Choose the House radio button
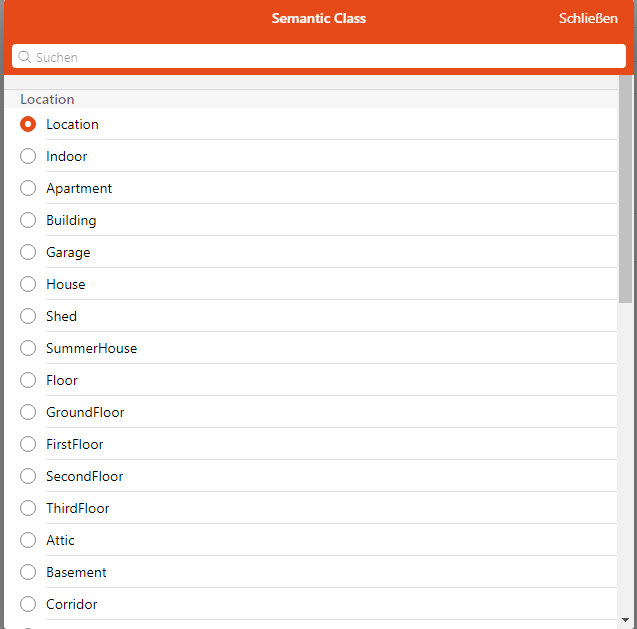Image resolution: width=637 pixels, height=629 pixels. 28,284
